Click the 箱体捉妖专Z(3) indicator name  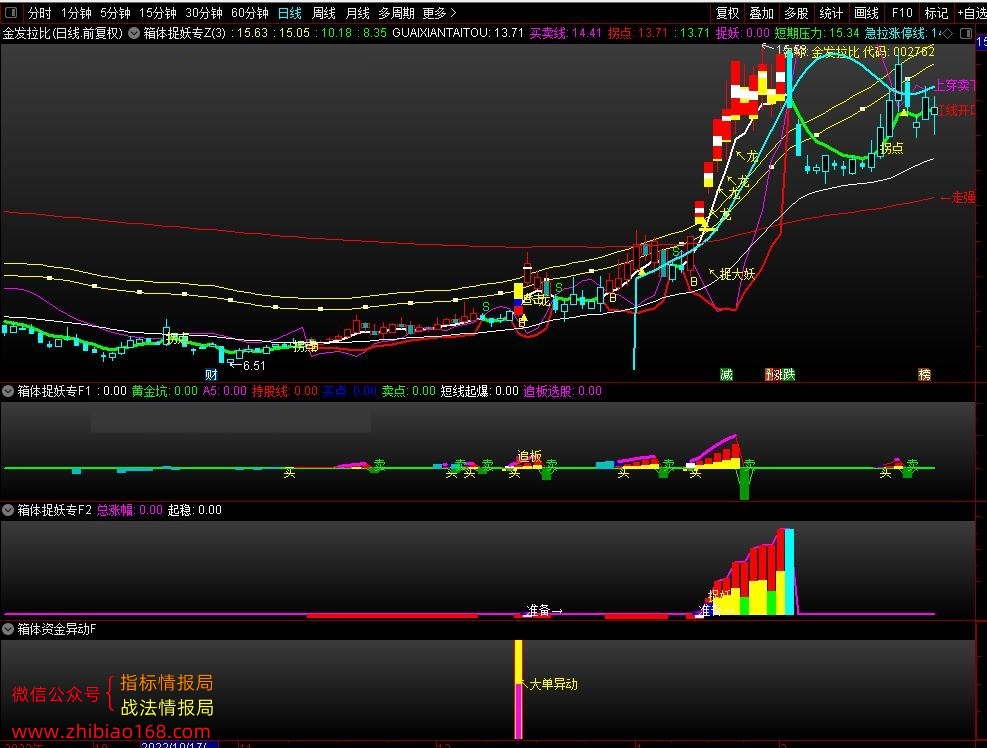(184, 33)
